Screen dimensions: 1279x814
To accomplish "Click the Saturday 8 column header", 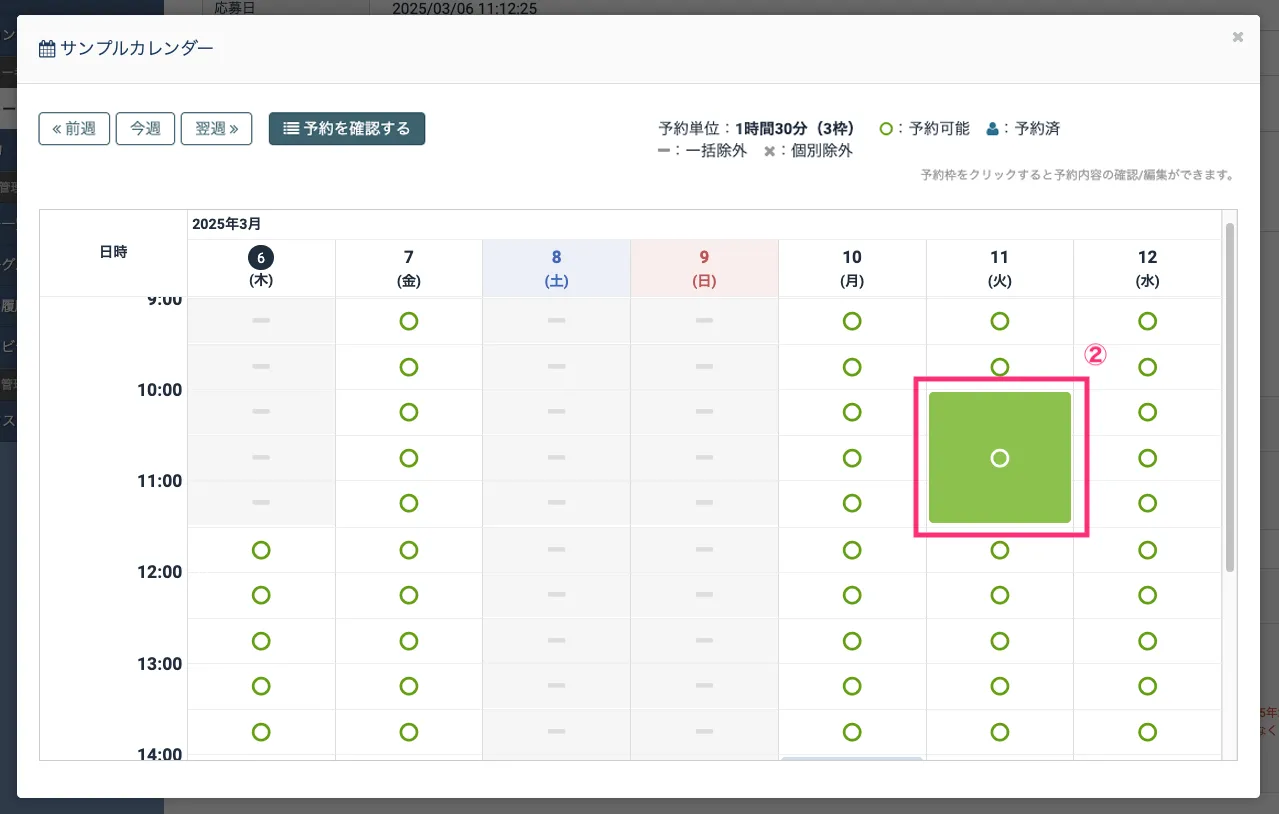I will click(x=556, y=267).
